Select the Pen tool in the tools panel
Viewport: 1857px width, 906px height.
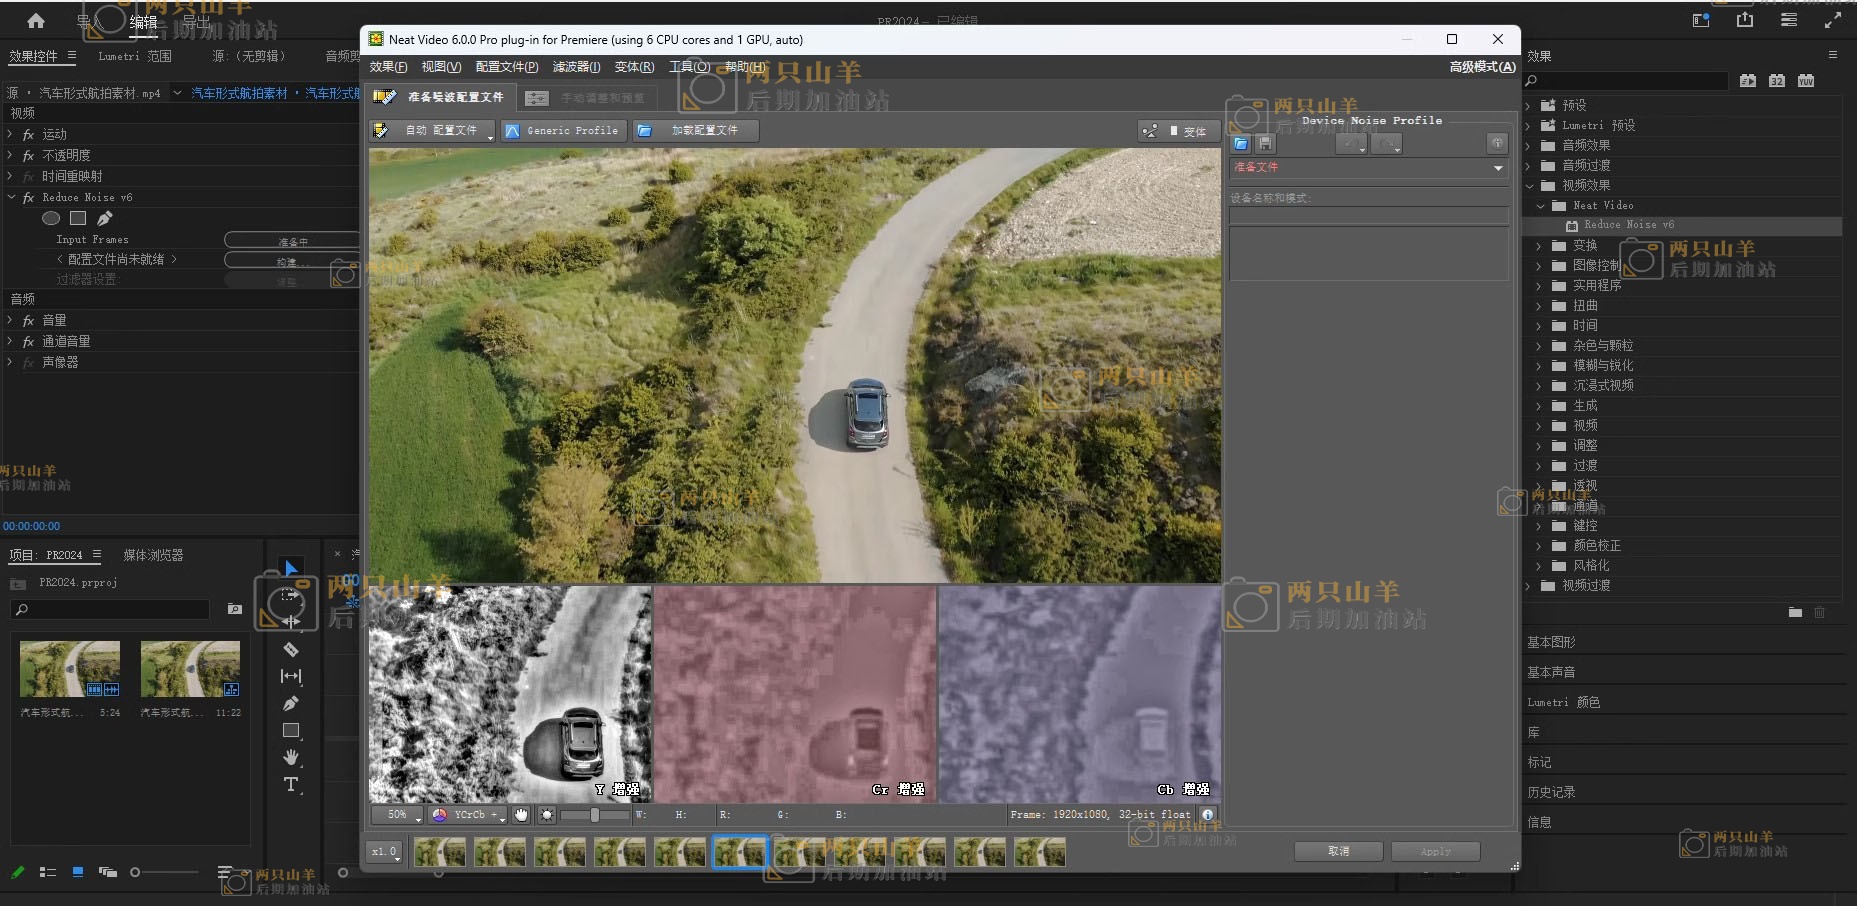coord(291,704)
